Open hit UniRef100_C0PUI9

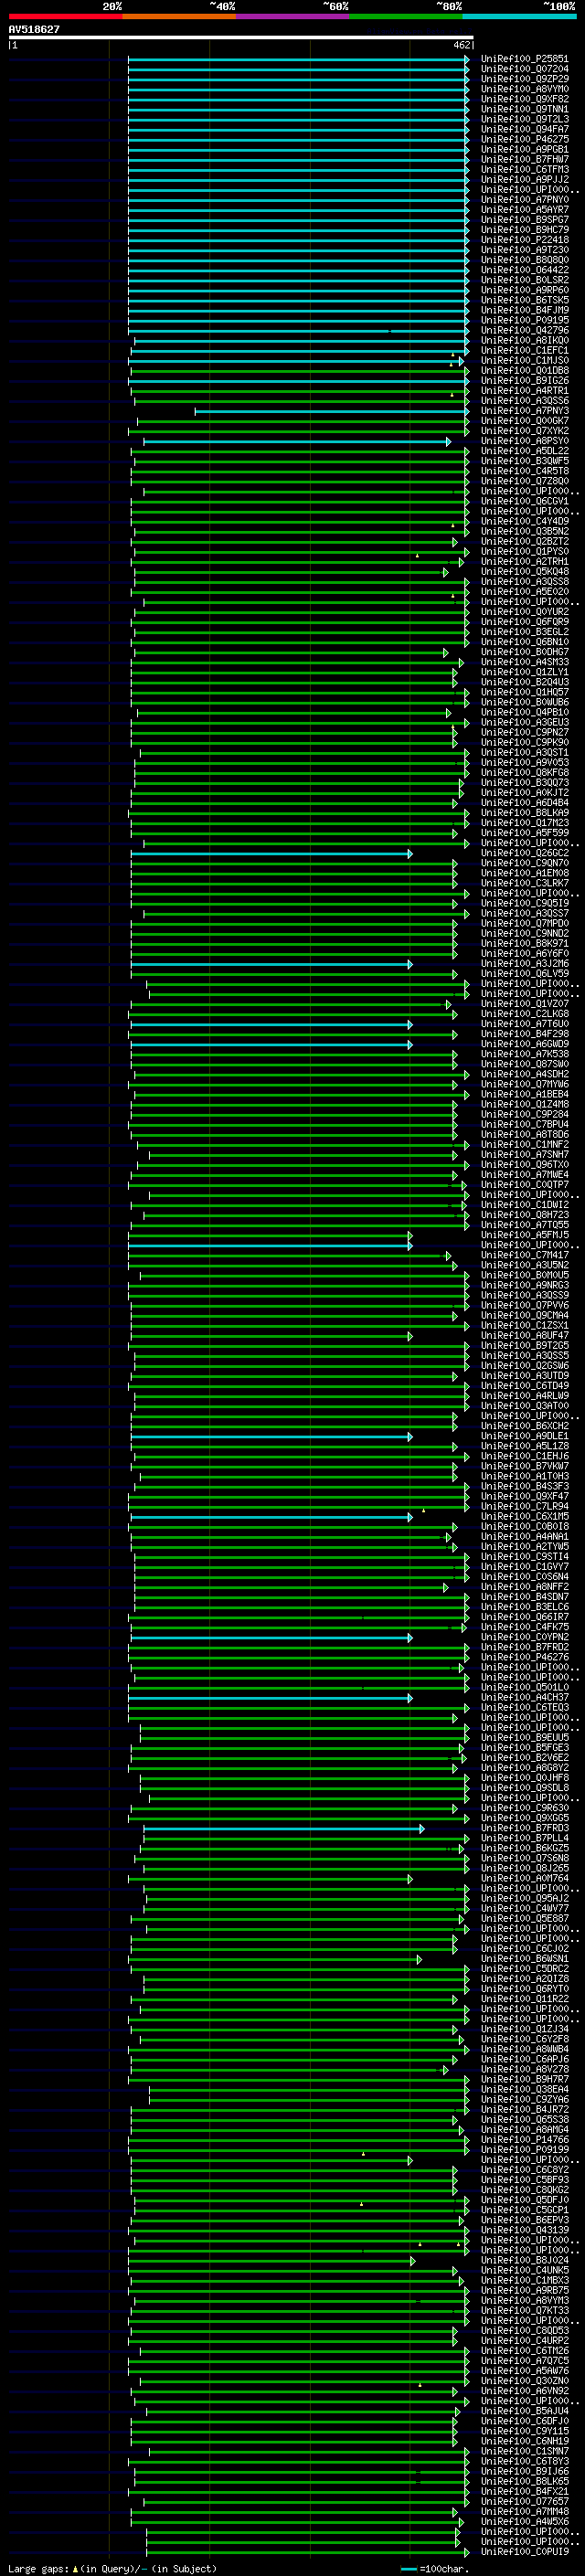524,2551
